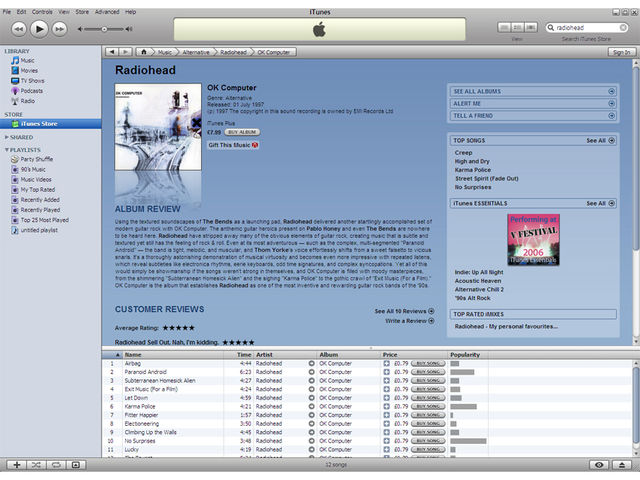Open the View menu
This screenshot has width=640, height=480.
tap(64, 12)
